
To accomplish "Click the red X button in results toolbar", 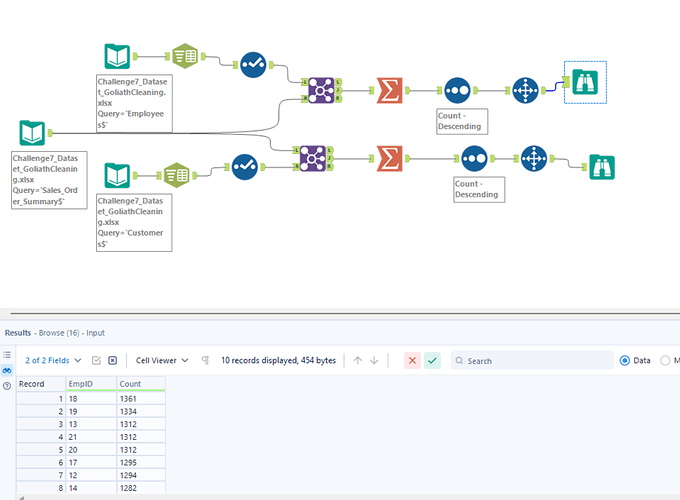I will pos(412,360).
